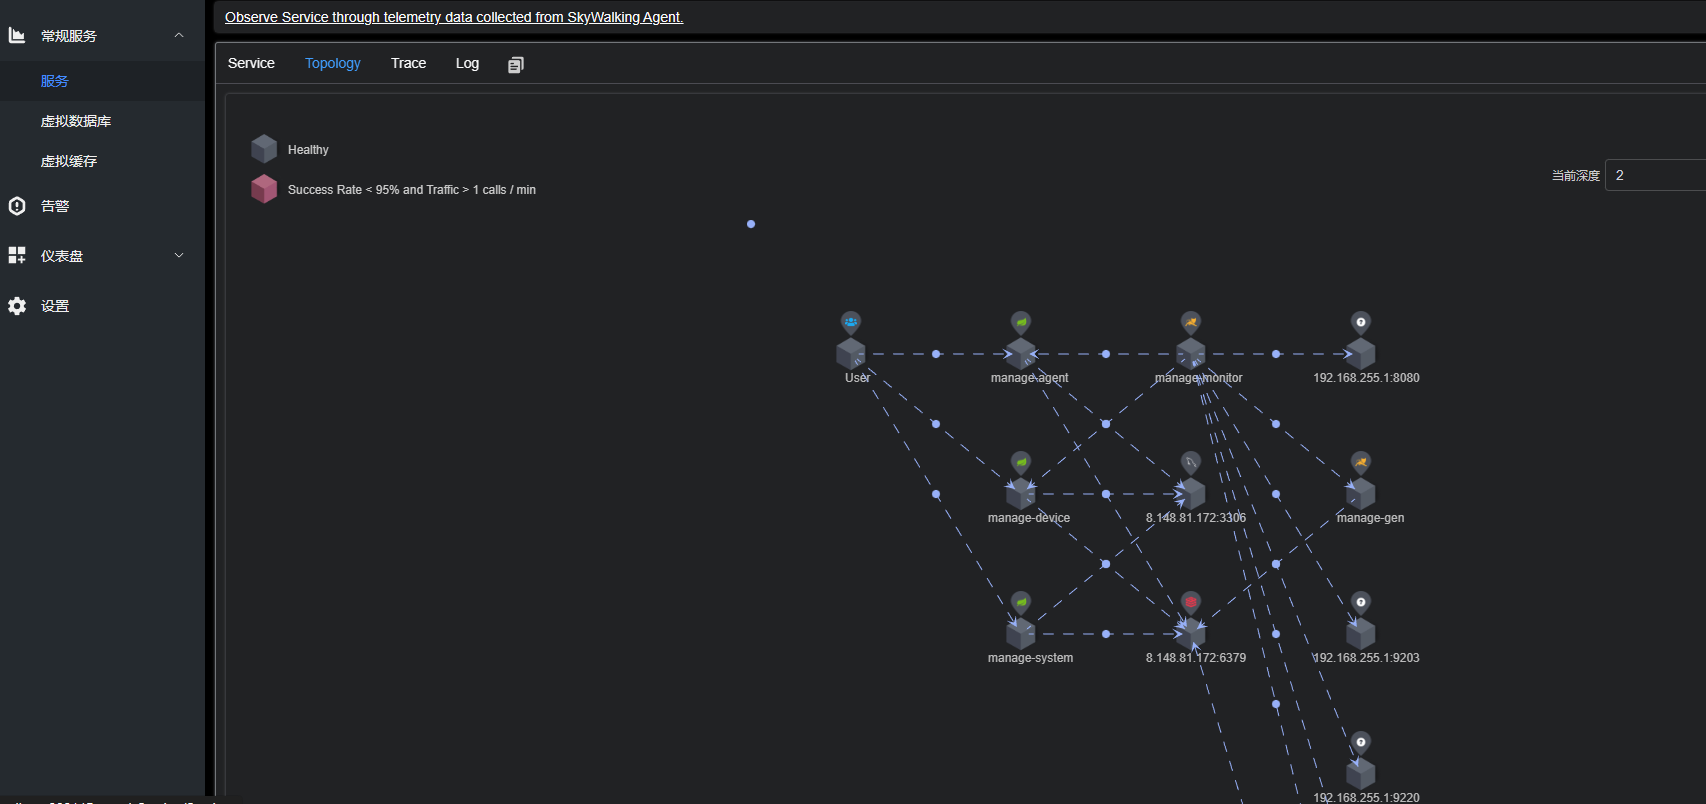Expand the 仪表盘 menu chevron
Screen dimensions: 1706x804
click(x=179, y=255)
